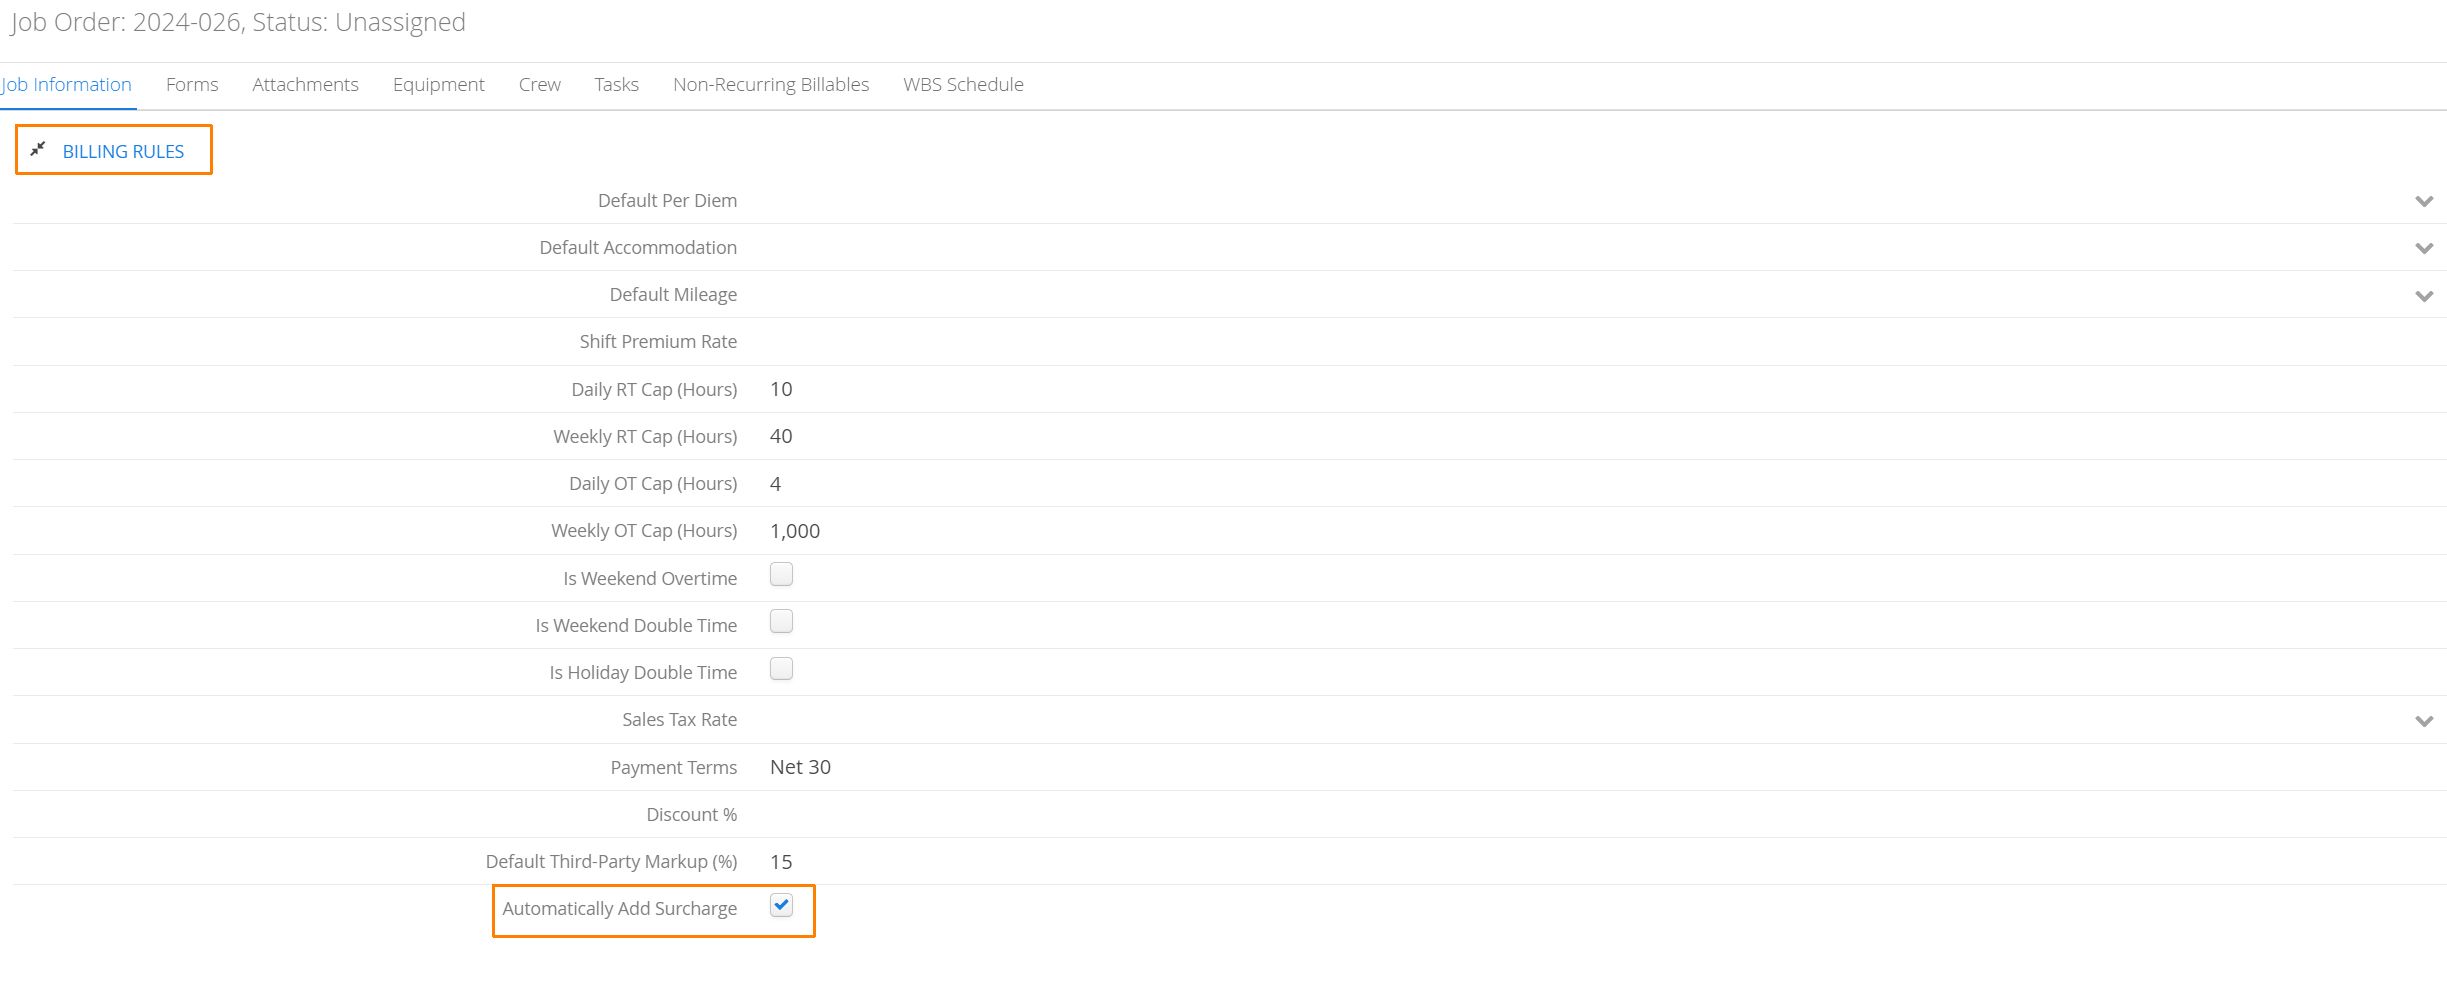Expand the Sales Tax Rate dropdown arrow
This screenshot has height=990, width=2447.
click(2424, 721)
